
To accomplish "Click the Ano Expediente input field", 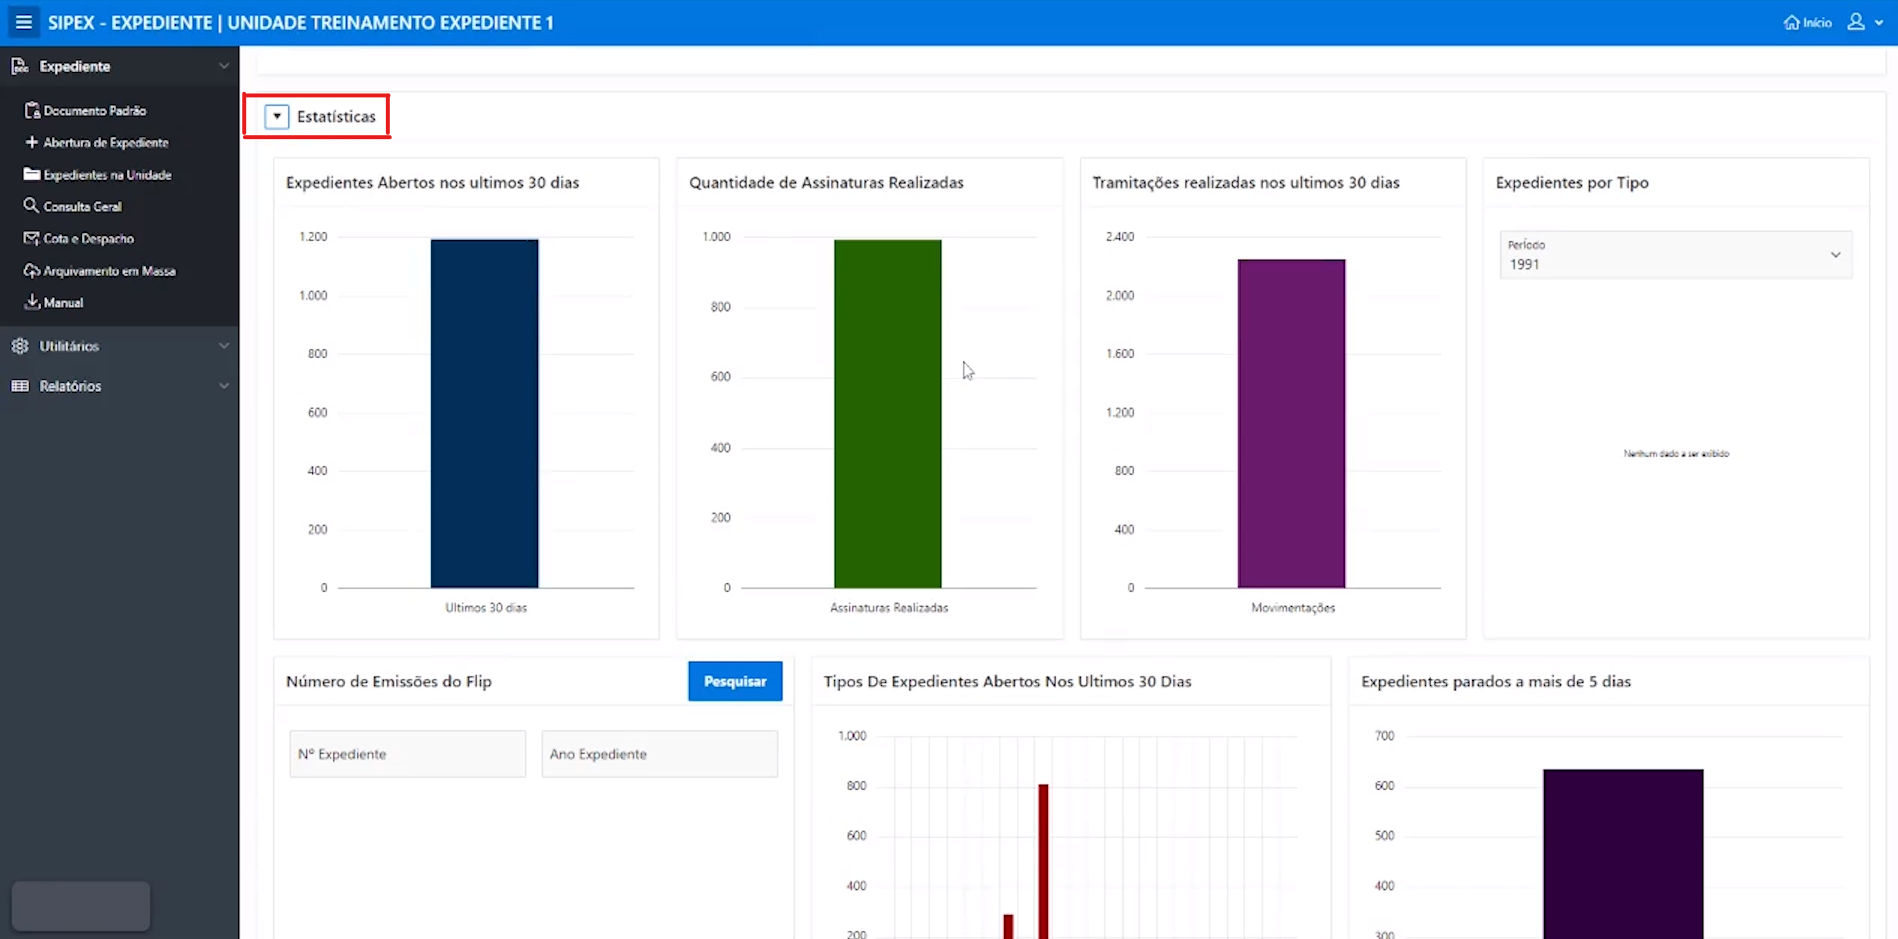I will pyautogui.click(x=659, y=754).
